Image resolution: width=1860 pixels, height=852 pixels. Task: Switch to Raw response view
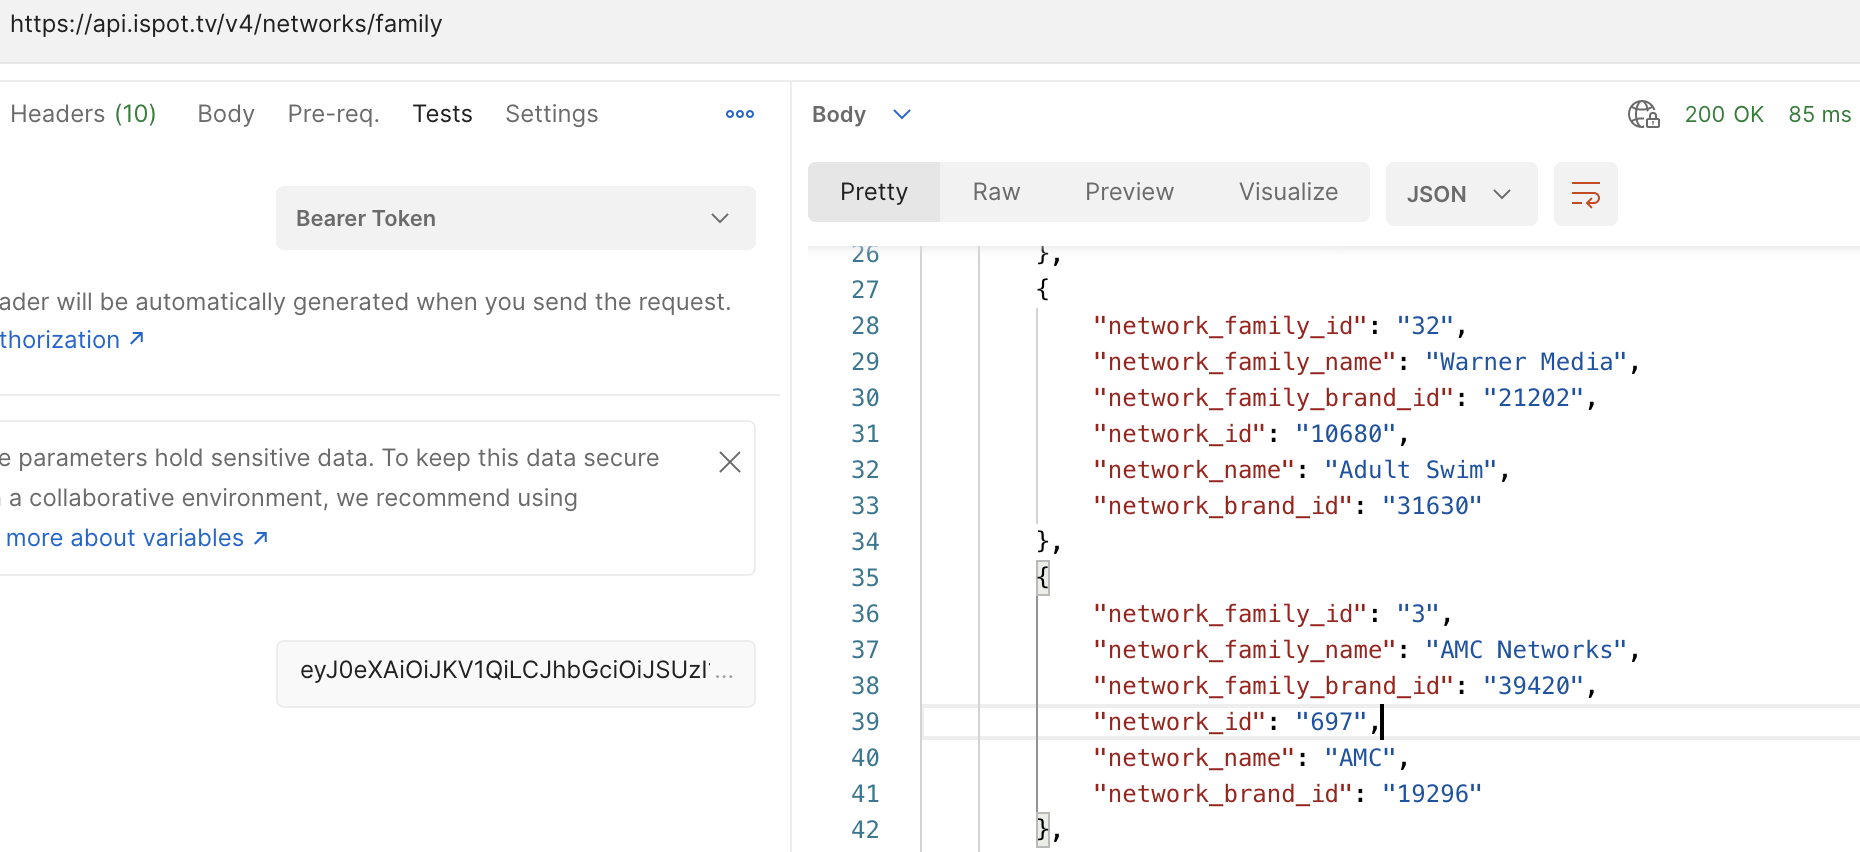pyautogui.click(x=996, y=192)
